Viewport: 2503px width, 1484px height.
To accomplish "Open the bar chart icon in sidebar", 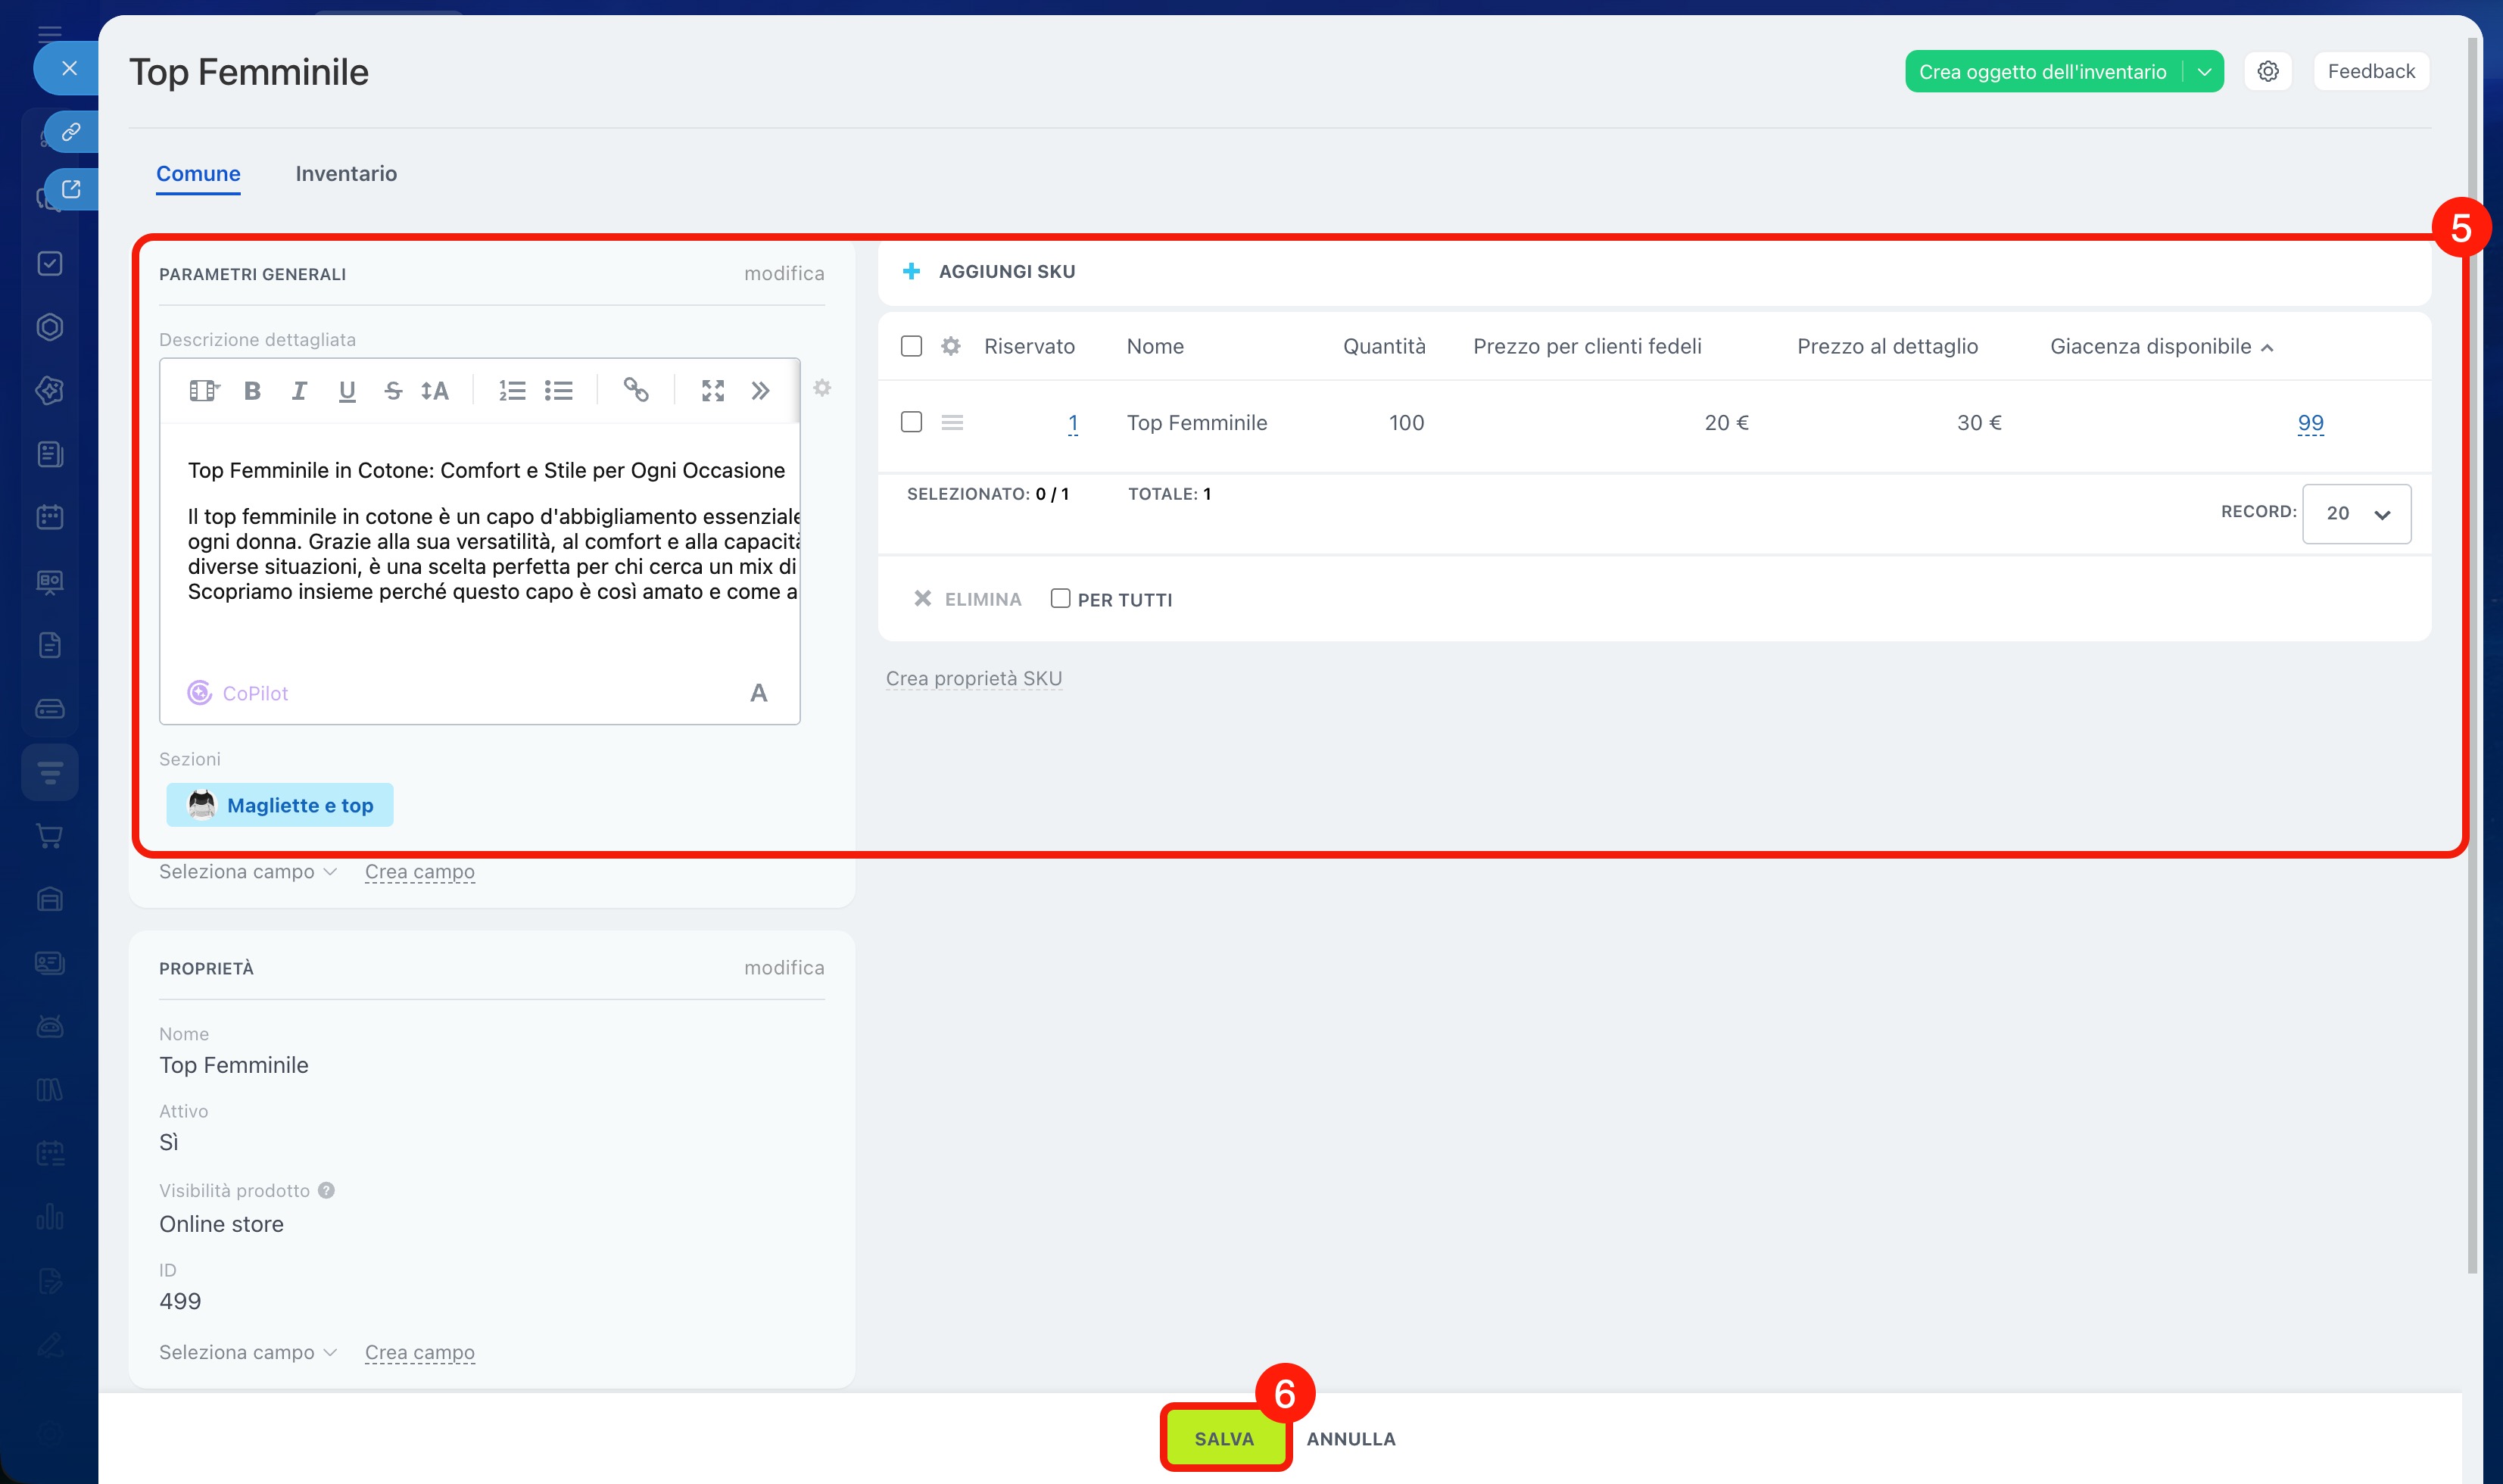I will [50, 1217].
